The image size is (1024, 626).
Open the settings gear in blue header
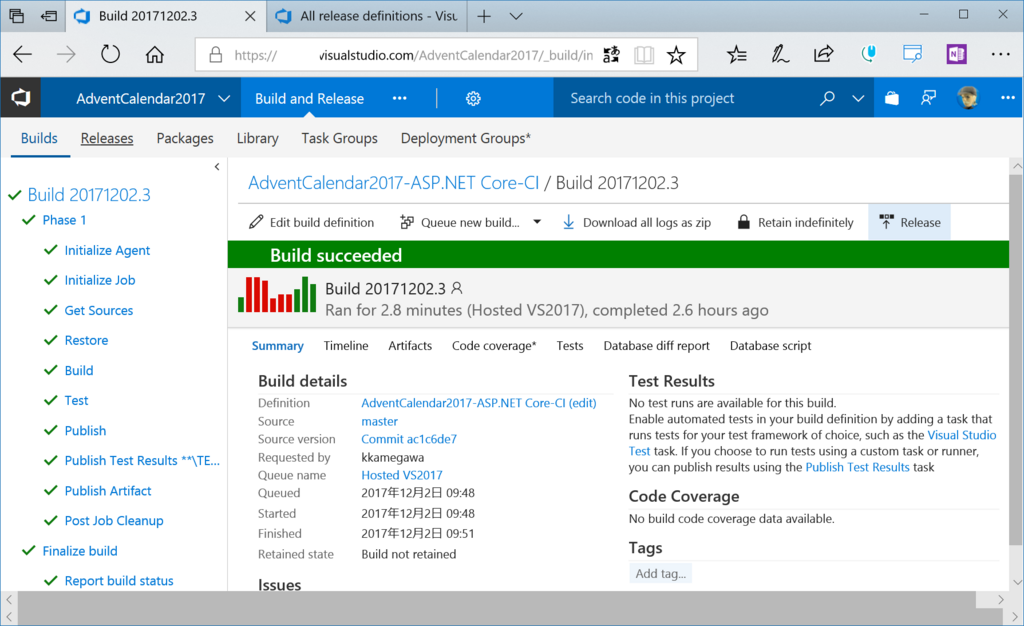473,99
